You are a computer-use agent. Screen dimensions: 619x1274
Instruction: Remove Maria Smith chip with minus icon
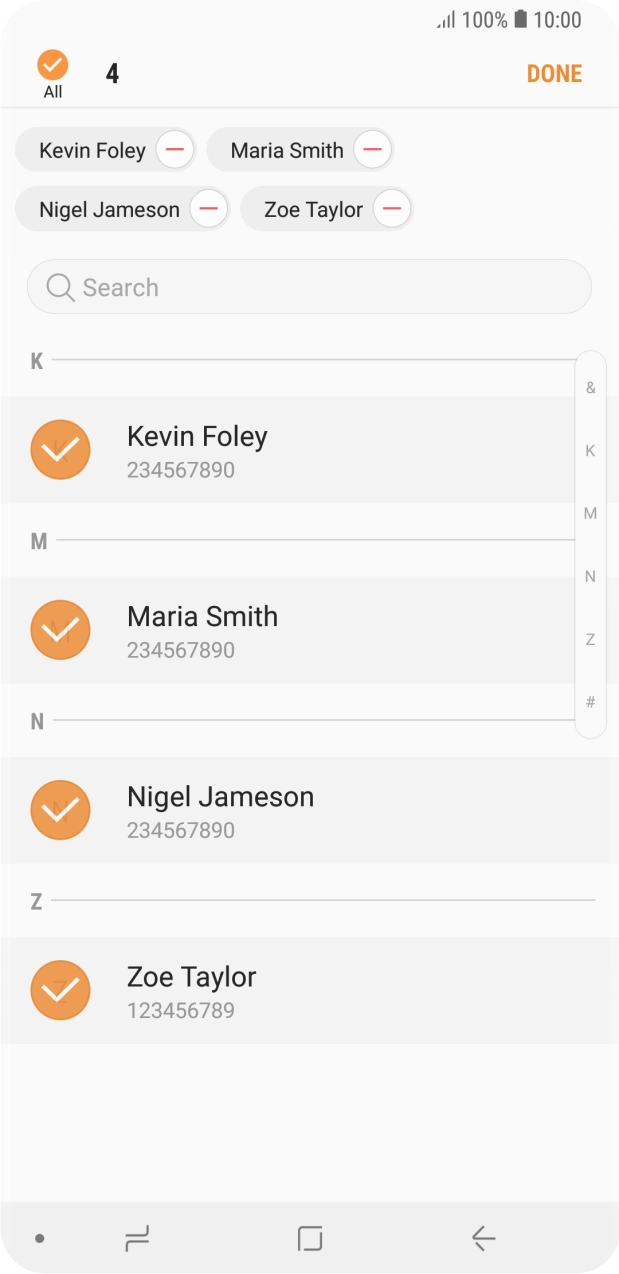[x=371, y=151]
